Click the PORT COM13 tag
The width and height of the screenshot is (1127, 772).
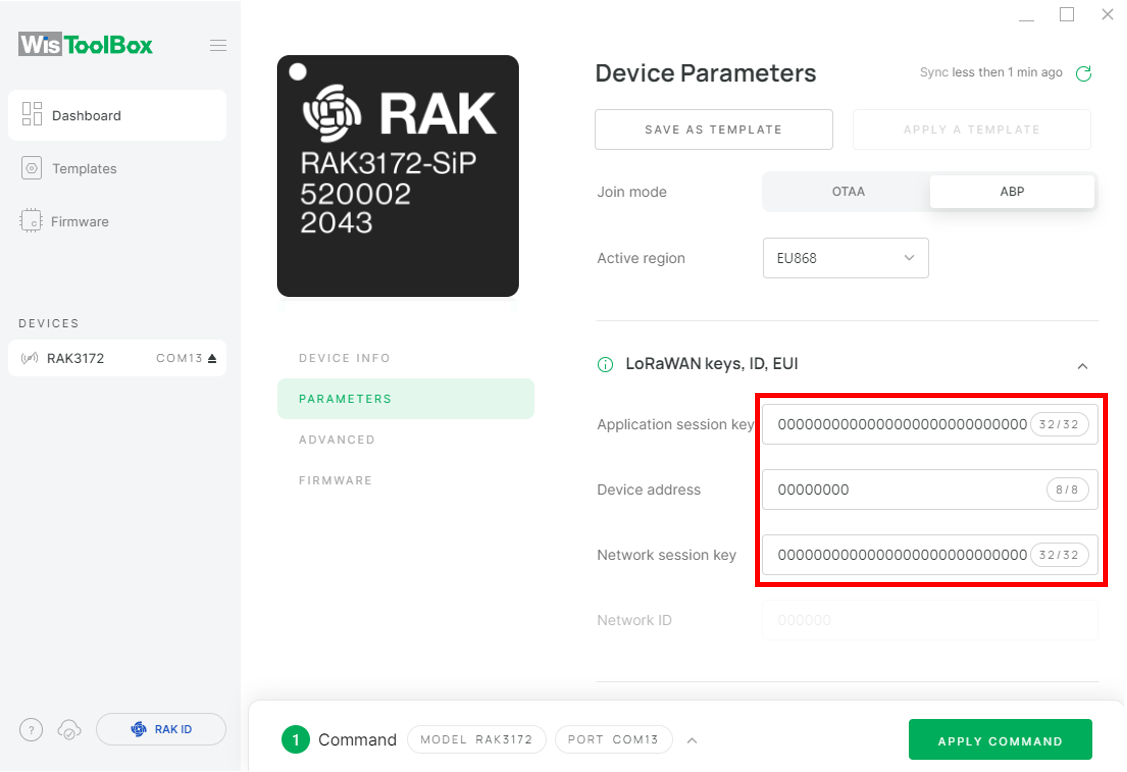pos(613,739)
